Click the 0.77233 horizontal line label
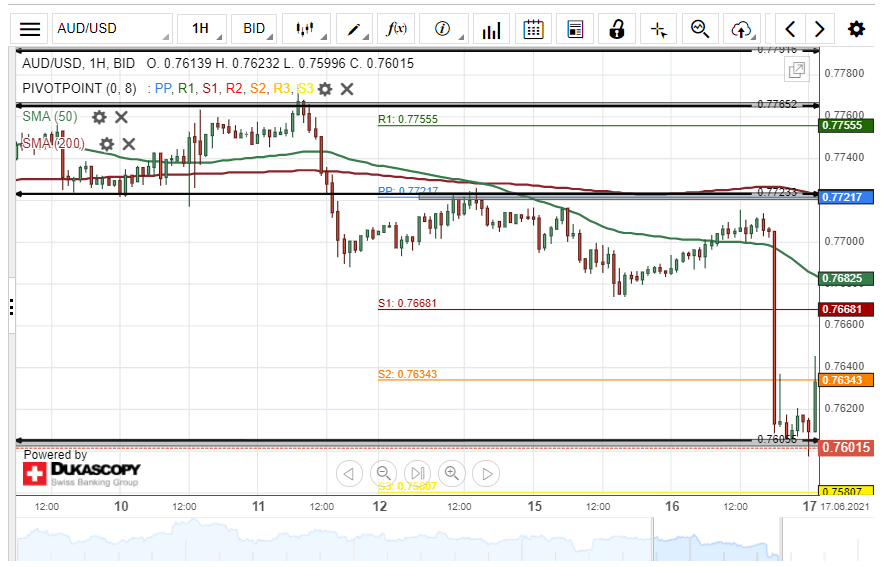 (777, 192)
